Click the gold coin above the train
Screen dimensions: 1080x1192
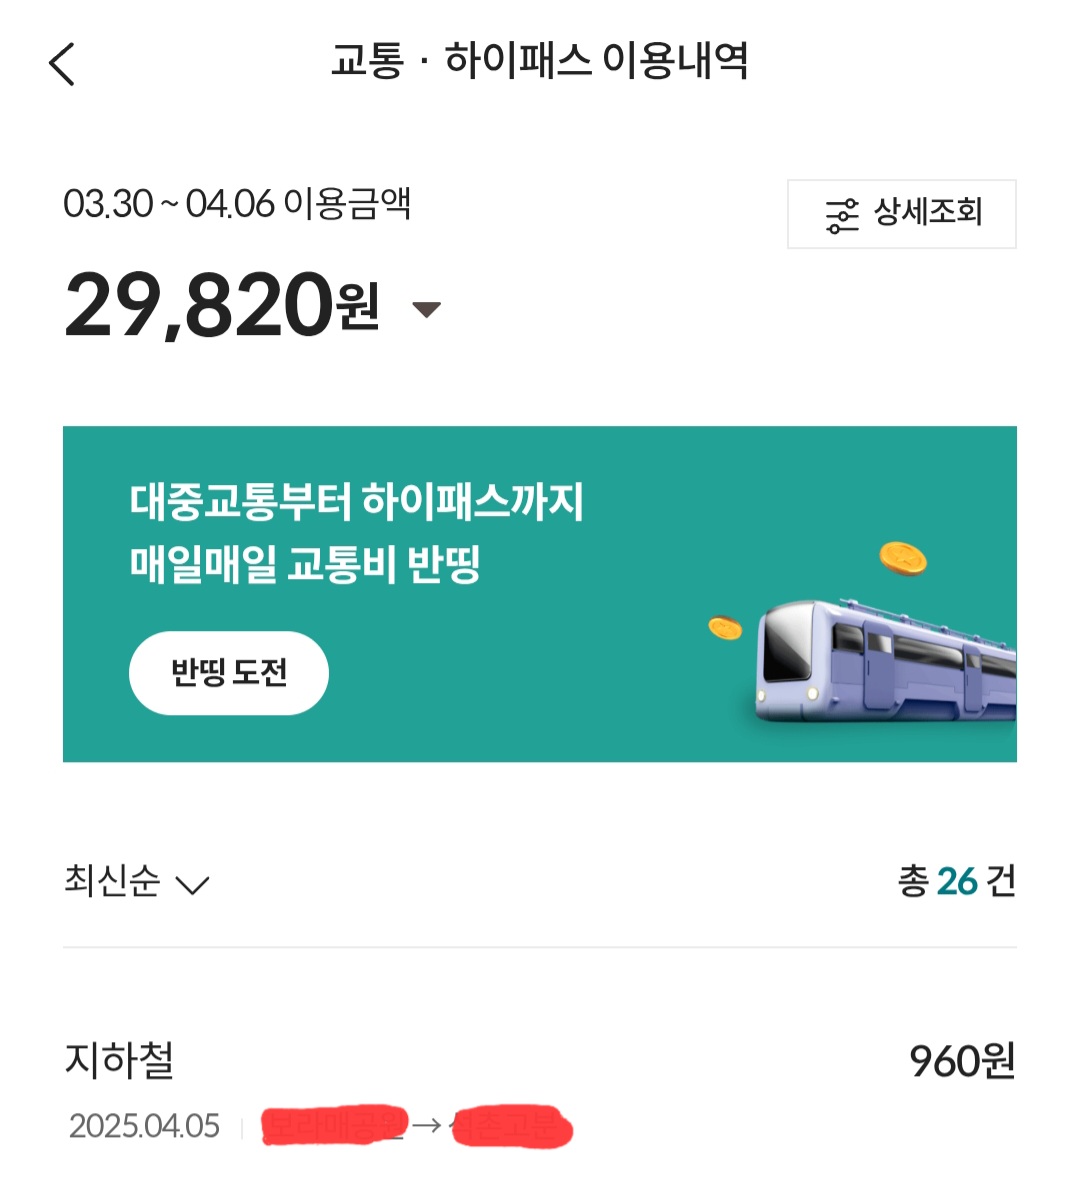[x=903, y=558]
